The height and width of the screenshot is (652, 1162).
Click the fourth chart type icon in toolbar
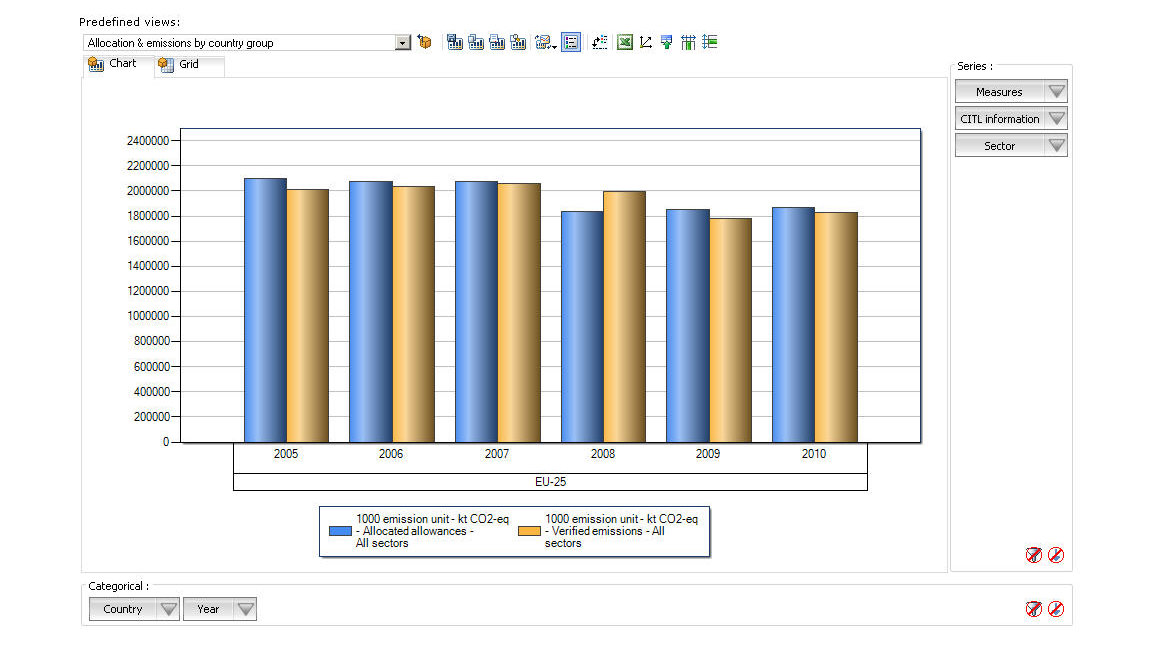518,43
